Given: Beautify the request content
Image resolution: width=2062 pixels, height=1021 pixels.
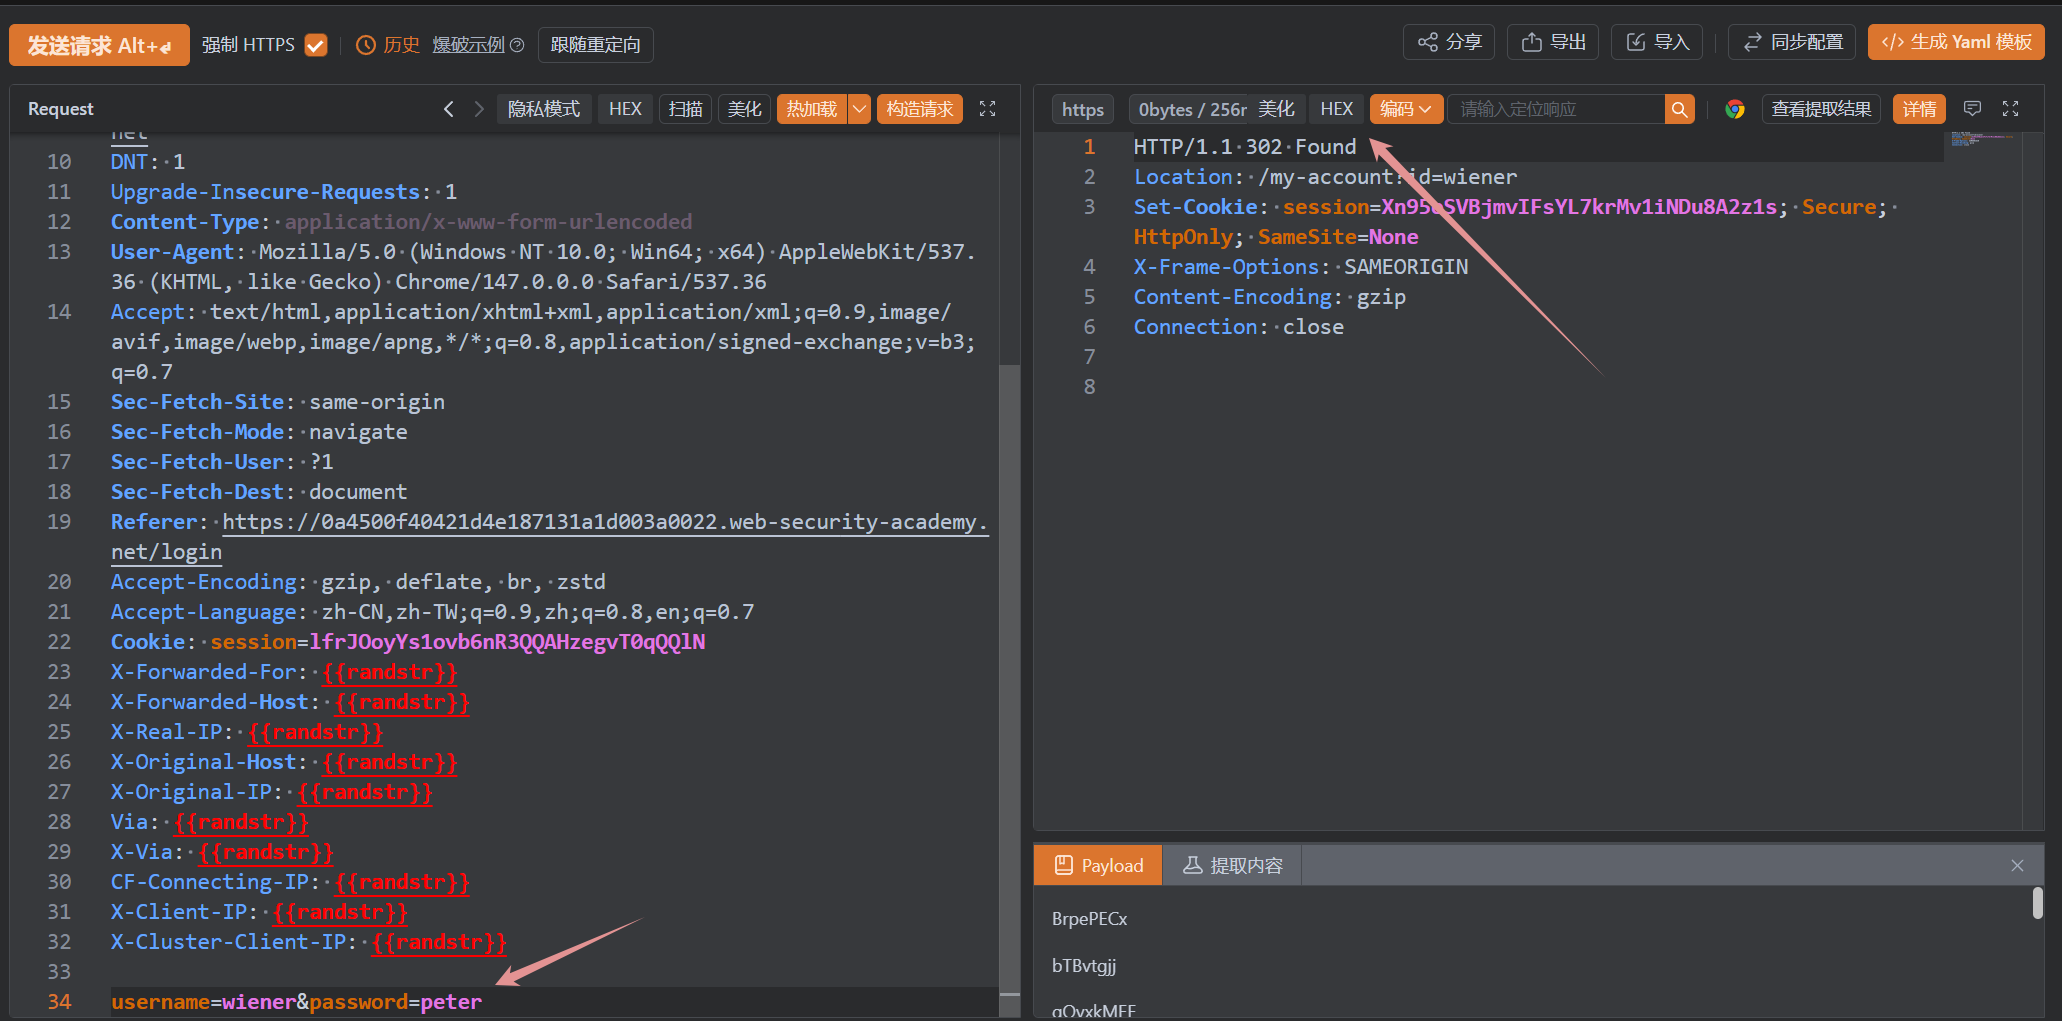Looking at the screenshot, I should 744,109.
